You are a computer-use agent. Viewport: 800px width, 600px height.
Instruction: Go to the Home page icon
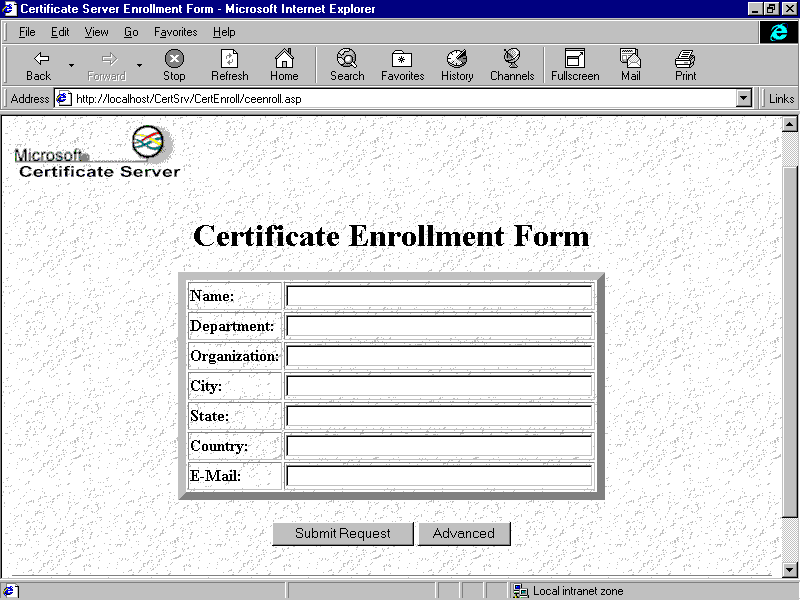284,59
